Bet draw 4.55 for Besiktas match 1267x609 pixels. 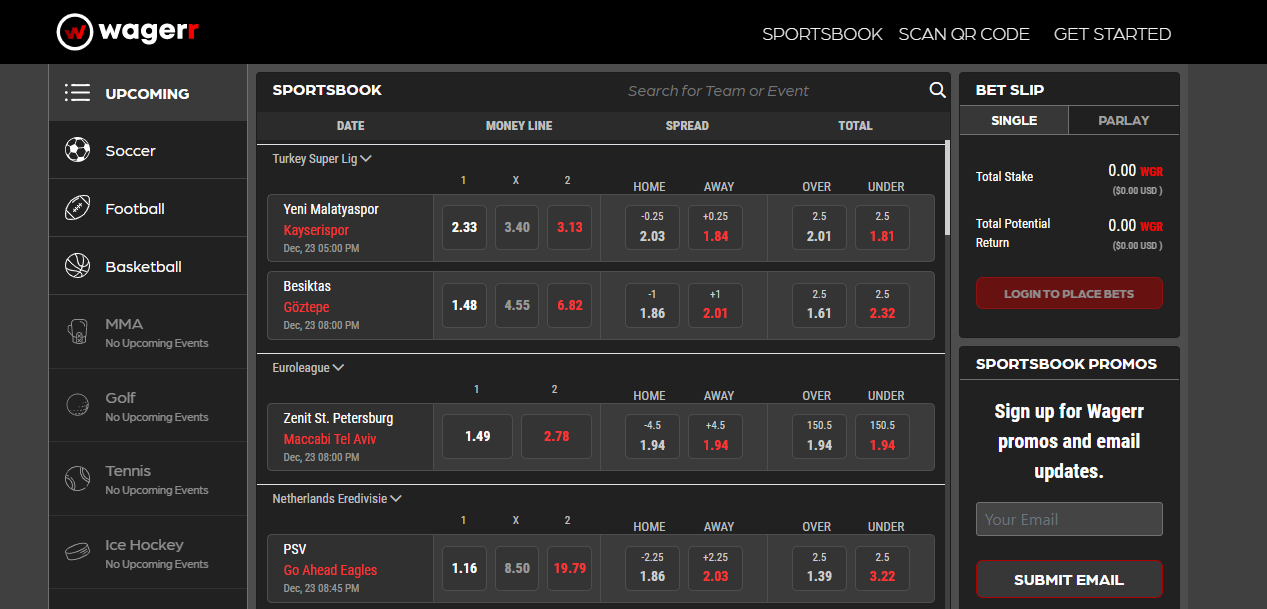[x=517, y=305]
